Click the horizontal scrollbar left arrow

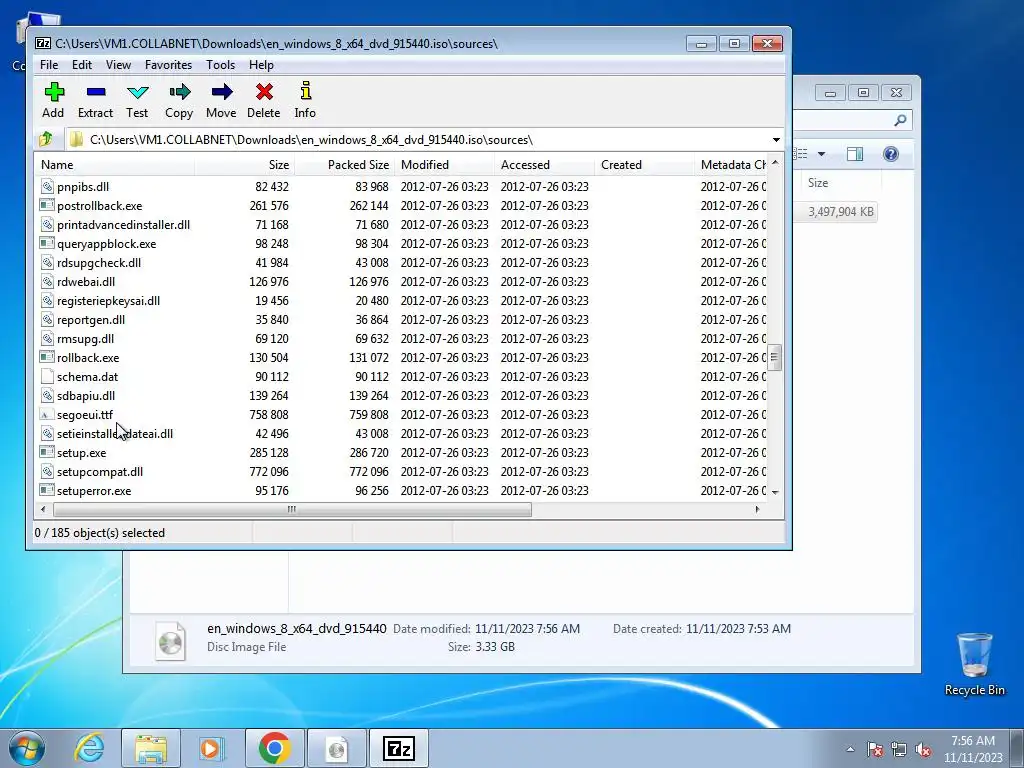(x=43, y=509)
